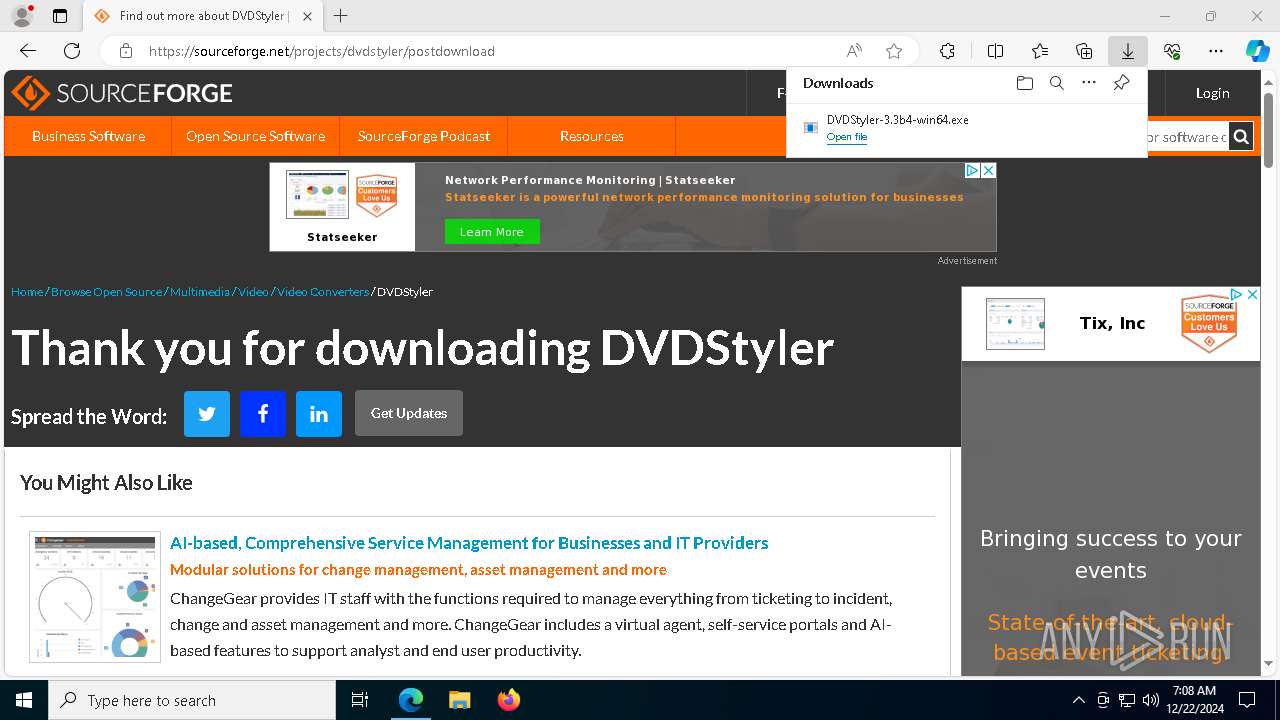Open the browser profile avatar
1280x720 pixels.
coord(21,16)
